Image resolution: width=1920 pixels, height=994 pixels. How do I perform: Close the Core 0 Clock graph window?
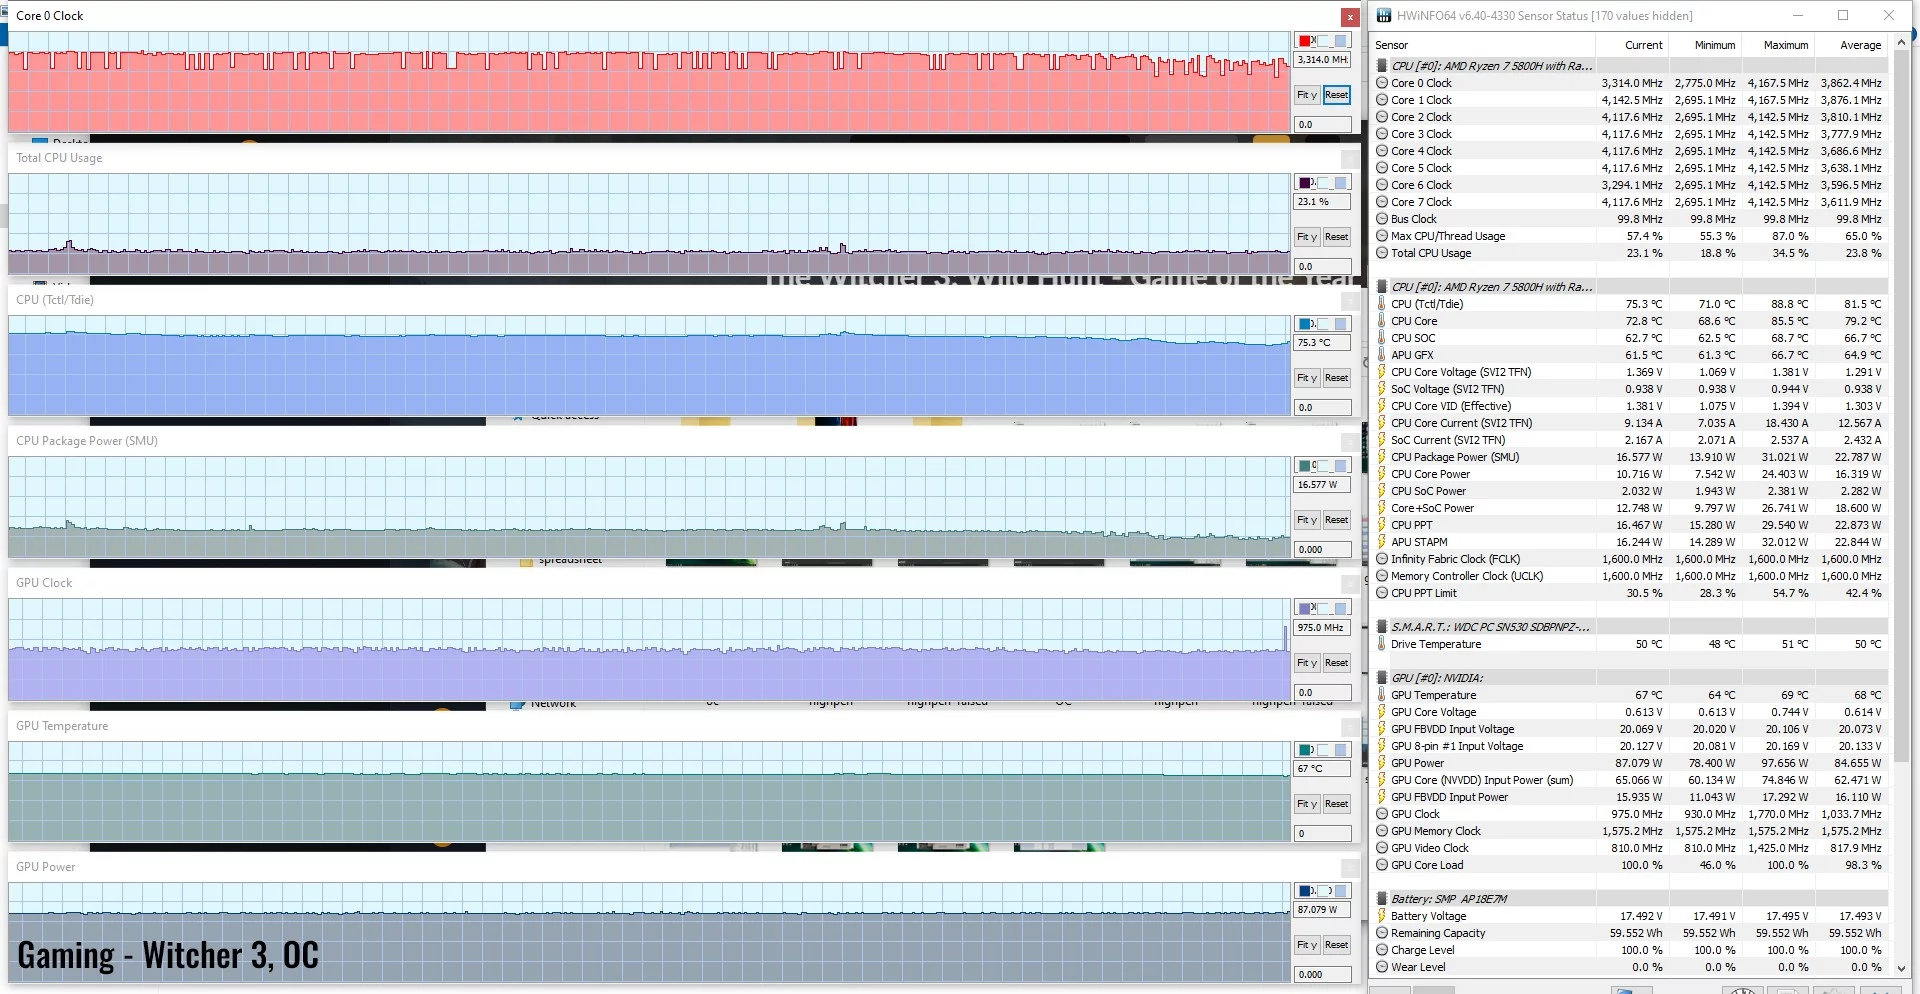click(x=1350, y=17)
